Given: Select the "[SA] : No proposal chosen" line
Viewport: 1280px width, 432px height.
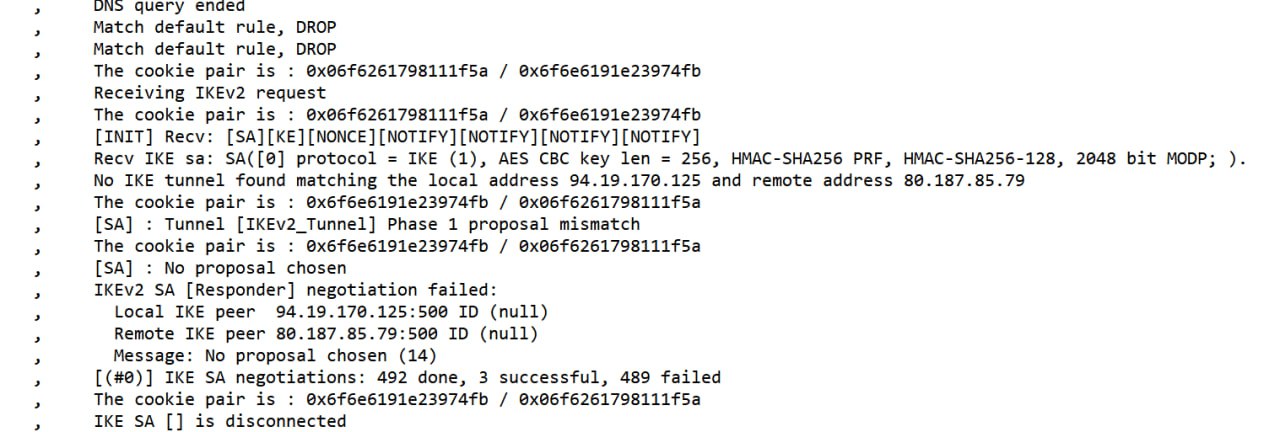Looking at the screenshot, I should 220,268.
